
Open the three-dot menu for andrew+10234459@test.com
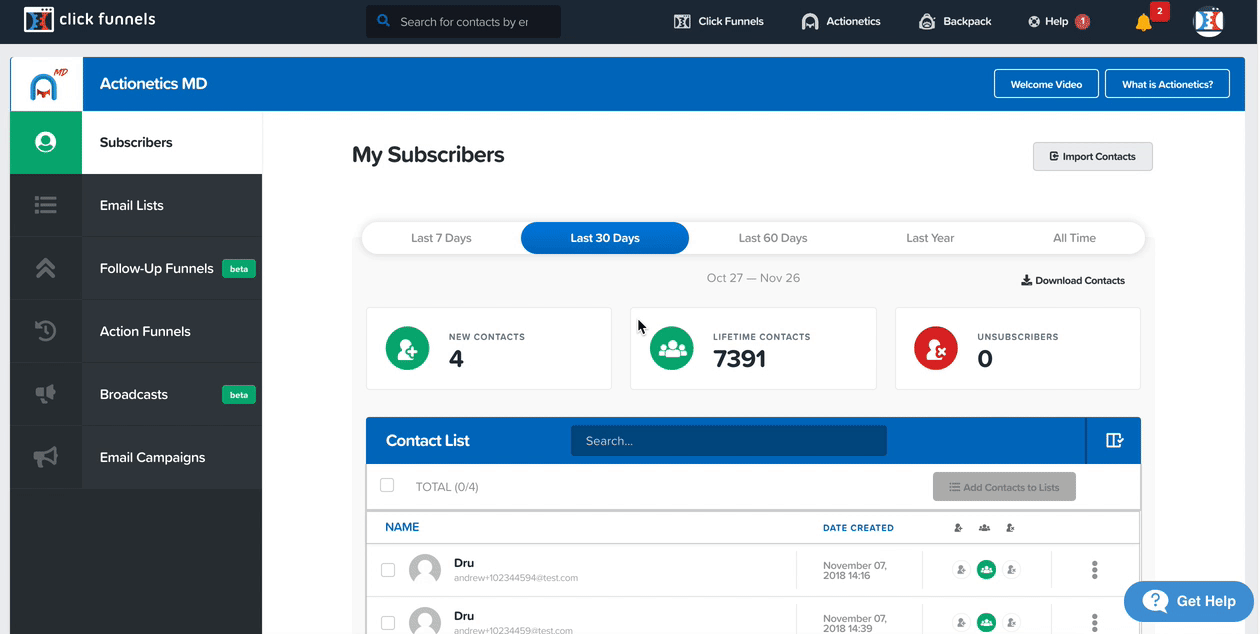1095,622
